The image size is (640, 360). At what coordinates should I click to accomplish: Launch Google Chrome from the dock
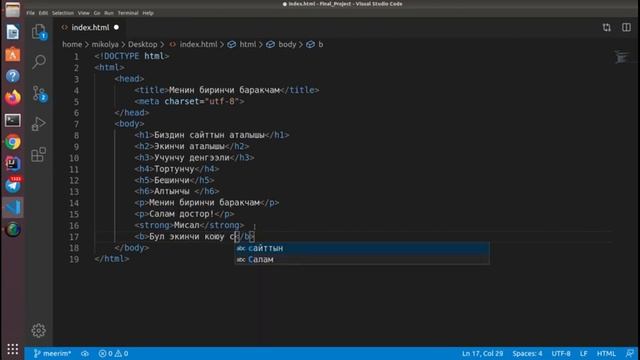pyautogui.click(x=13, y=142)
